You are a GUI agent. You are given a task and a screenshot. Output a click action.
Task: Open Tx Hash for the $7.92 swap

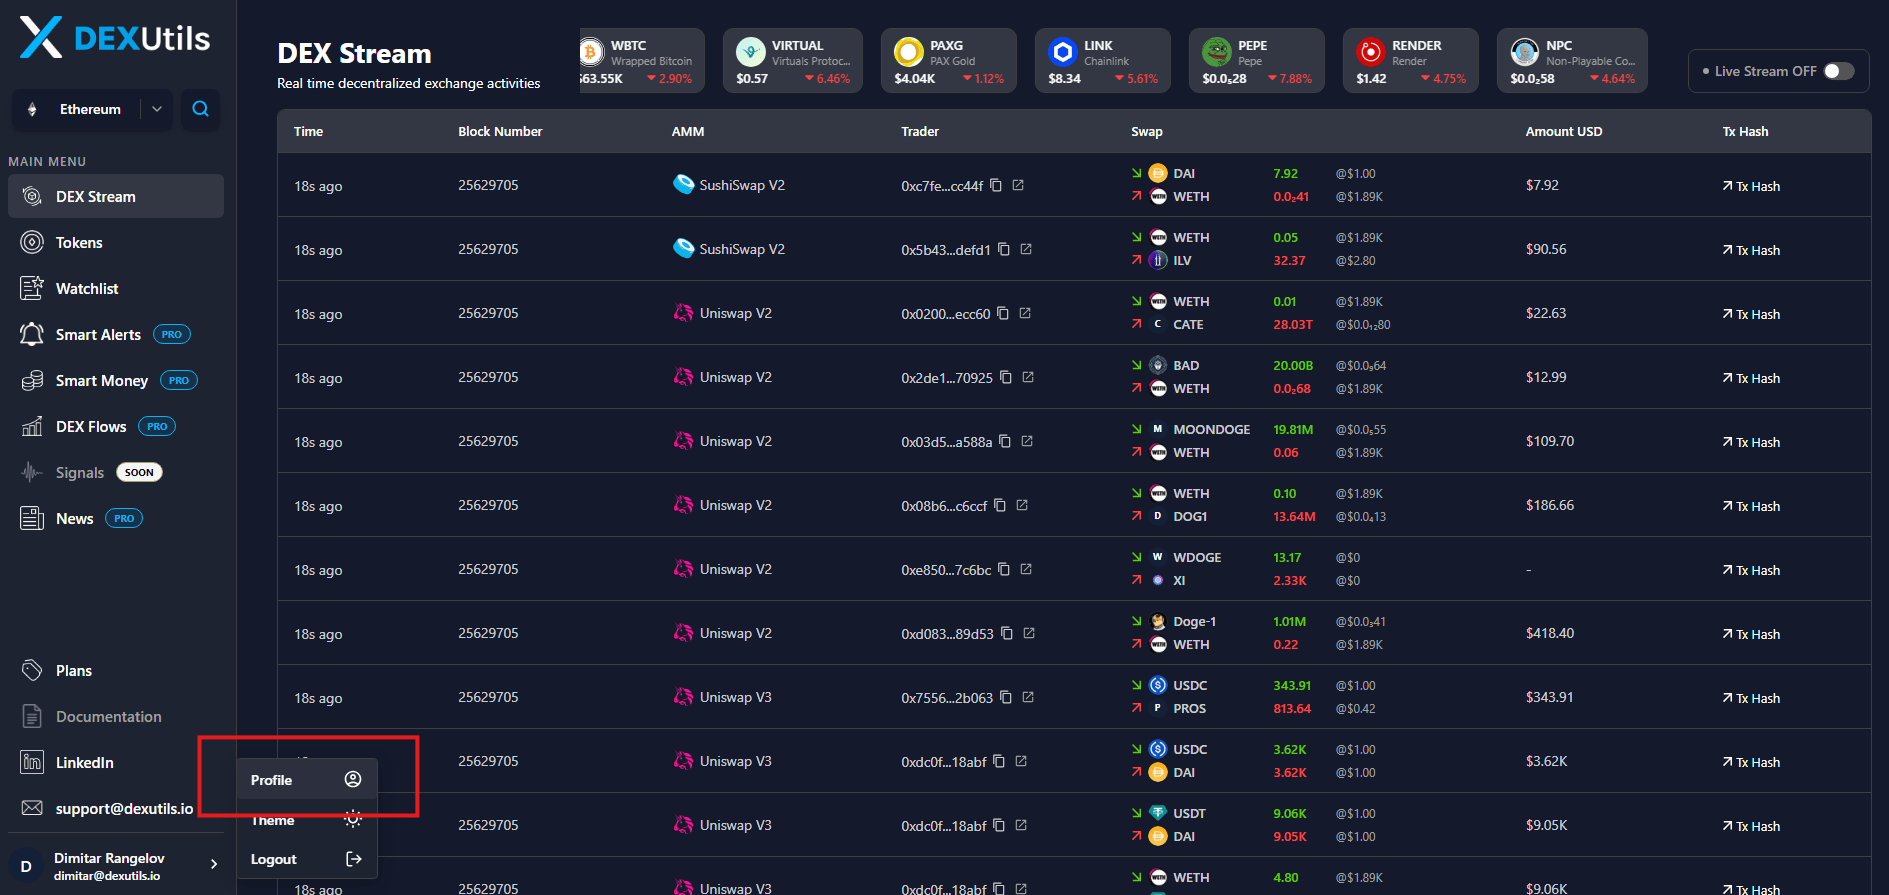point(1751,186)
